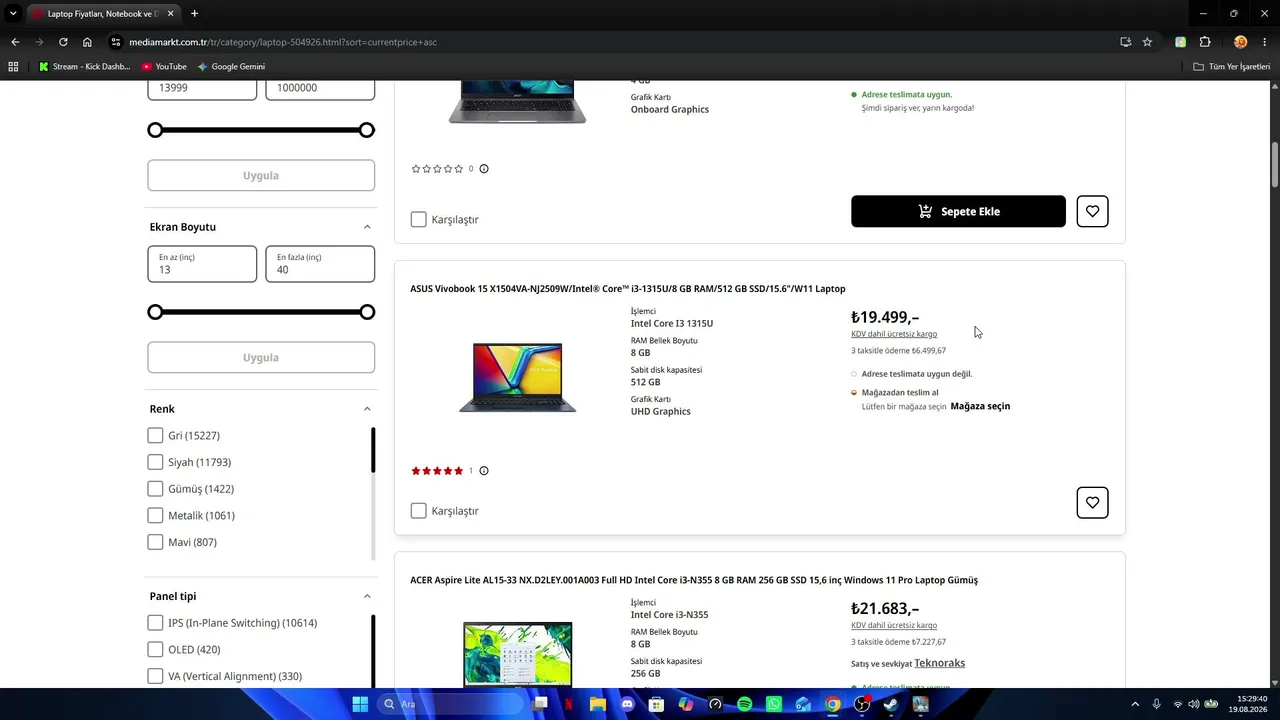Tick the Siyah color filter
Viewport: 1280px width, 720px height.
[155, 462]
